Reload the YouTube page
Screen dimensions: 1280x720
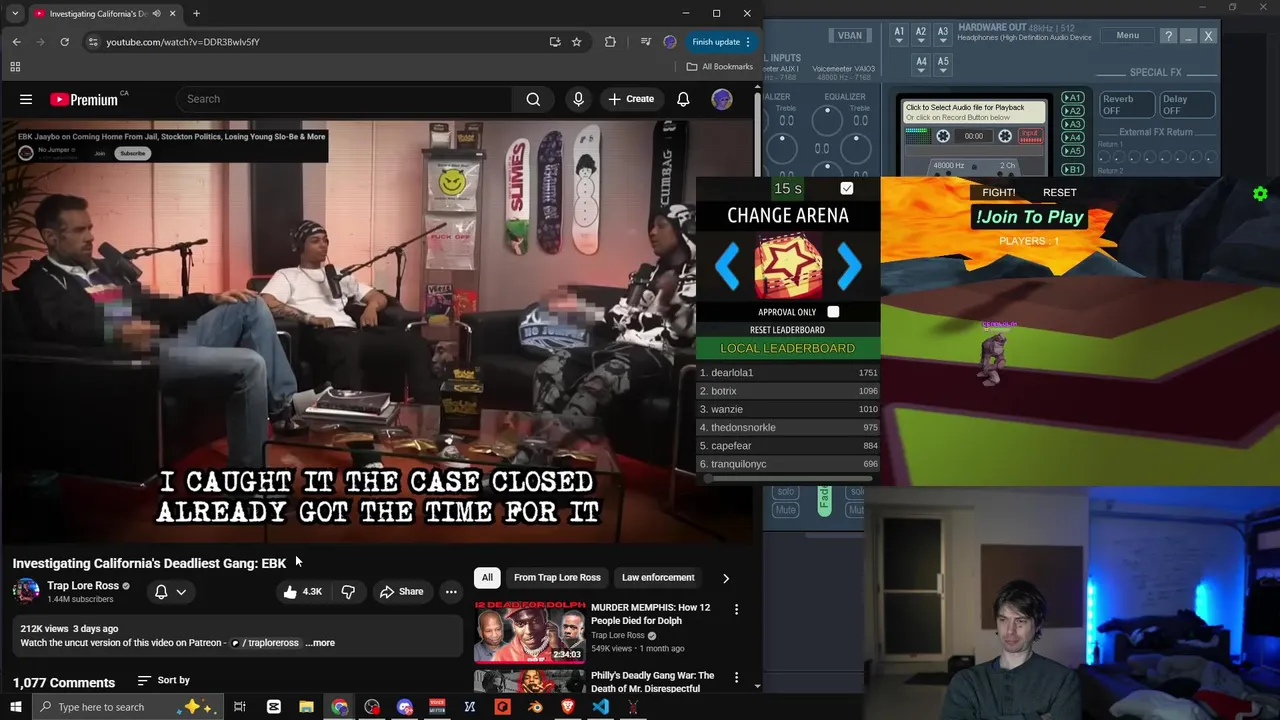pos(64,42)
